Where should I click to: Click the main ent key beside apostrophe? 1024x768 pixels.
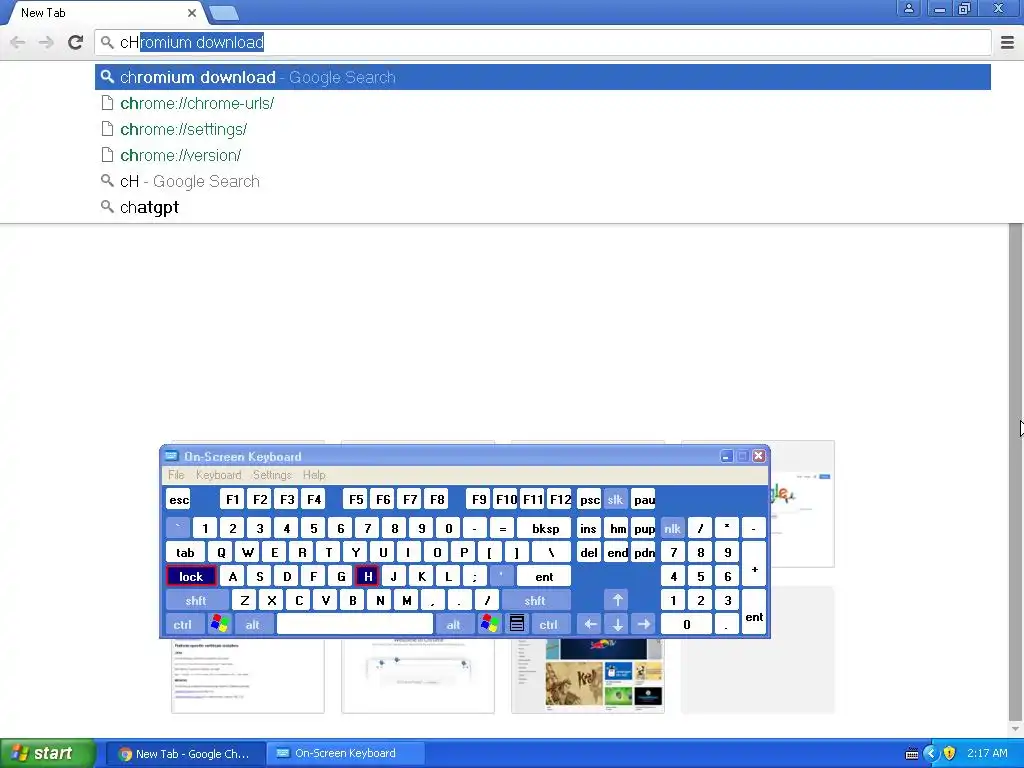pos(544,577)
